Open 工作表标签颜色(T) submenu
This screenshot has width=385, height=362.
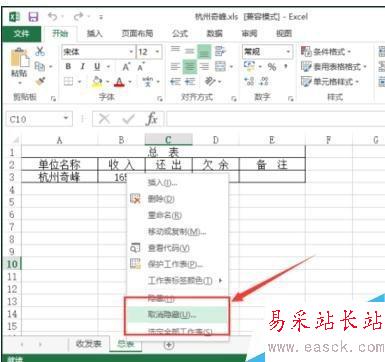178,281
